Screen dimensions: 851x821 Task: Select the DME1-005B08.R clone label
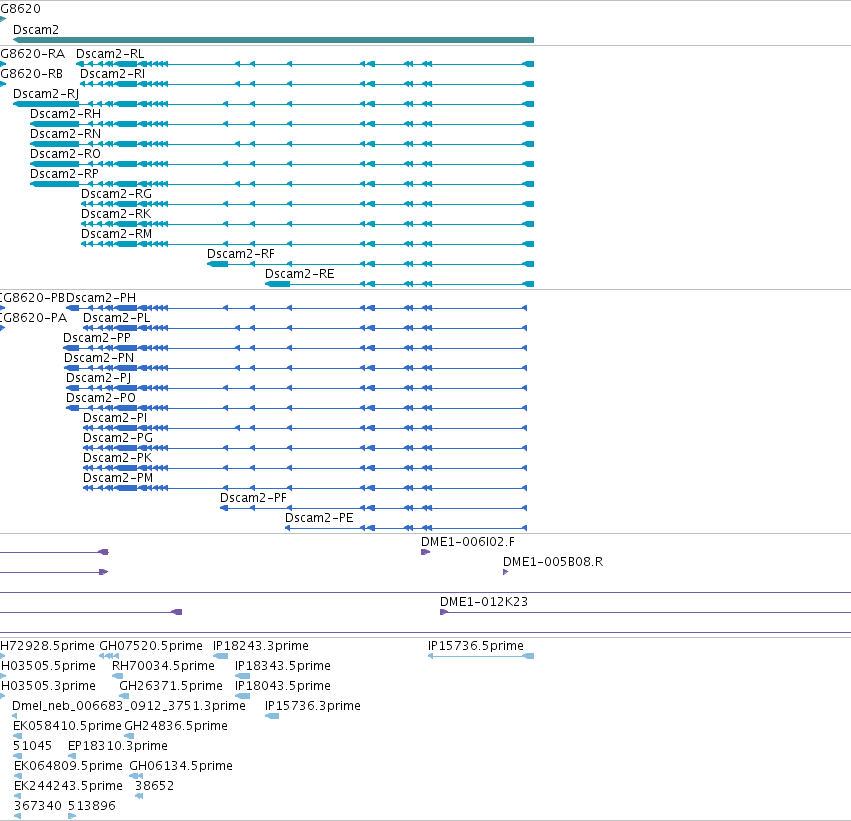tap(552, 563)
